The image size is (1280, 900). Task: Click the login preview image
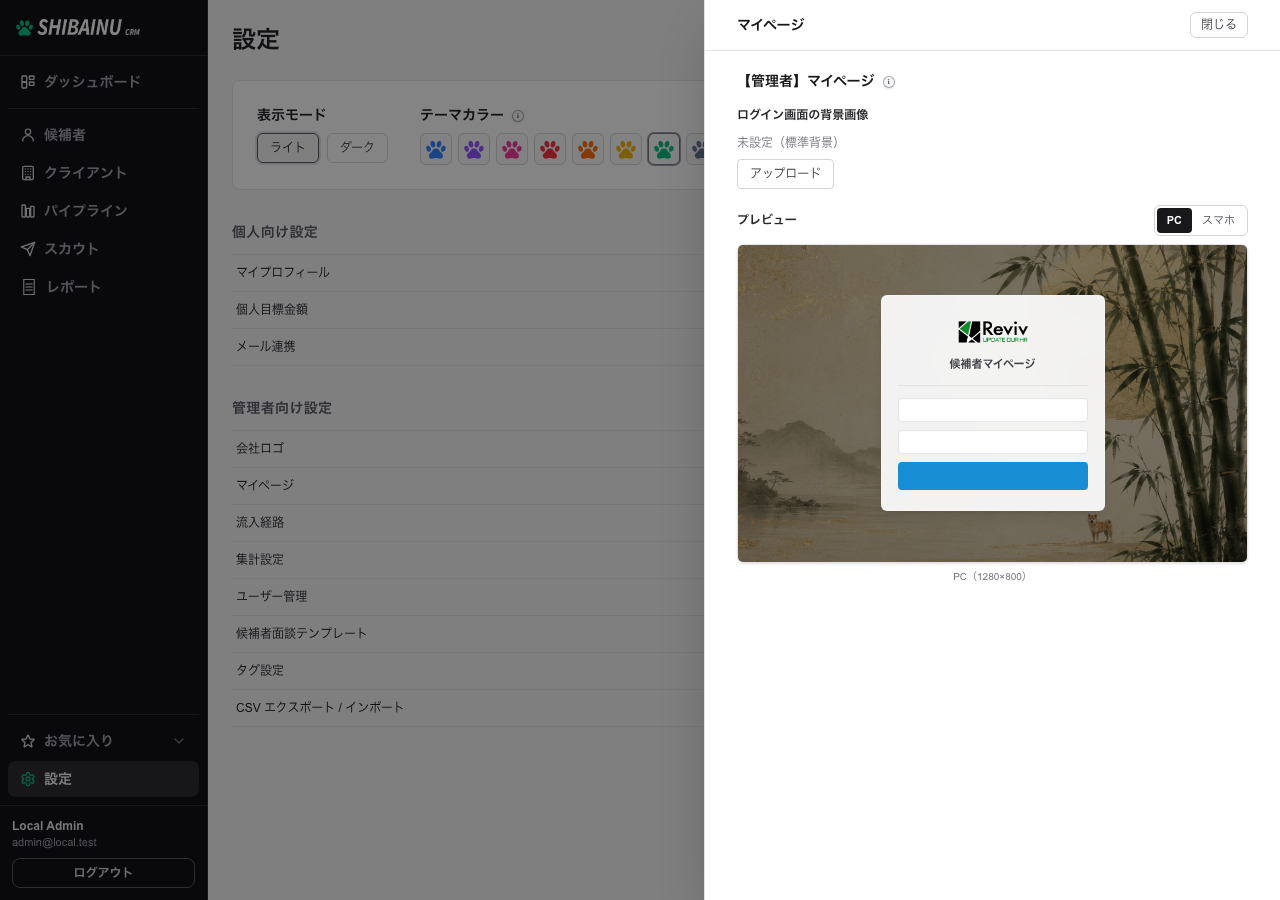tap(992, 403)
